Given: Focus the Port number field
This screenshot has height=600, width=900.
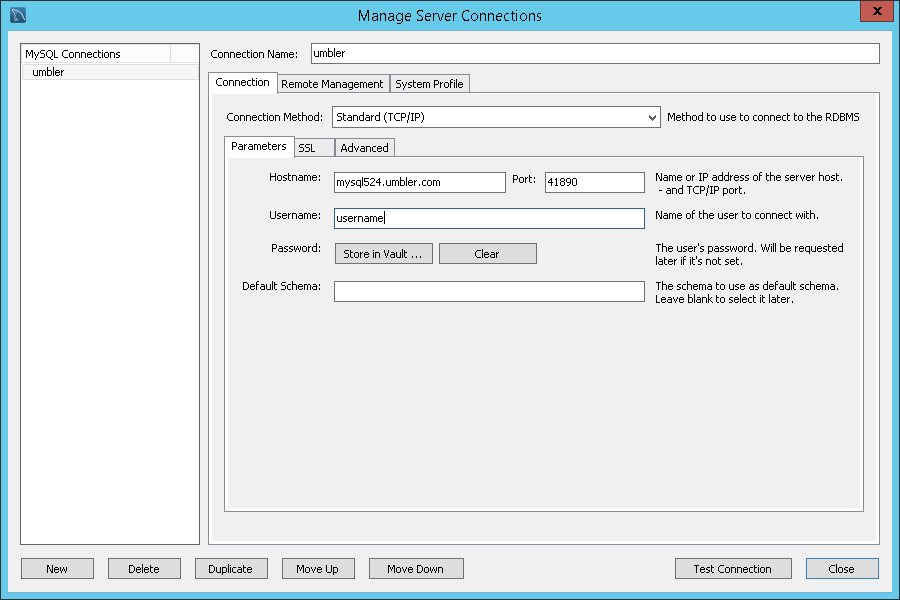Looking at the screenshot, I should point(592,182).
